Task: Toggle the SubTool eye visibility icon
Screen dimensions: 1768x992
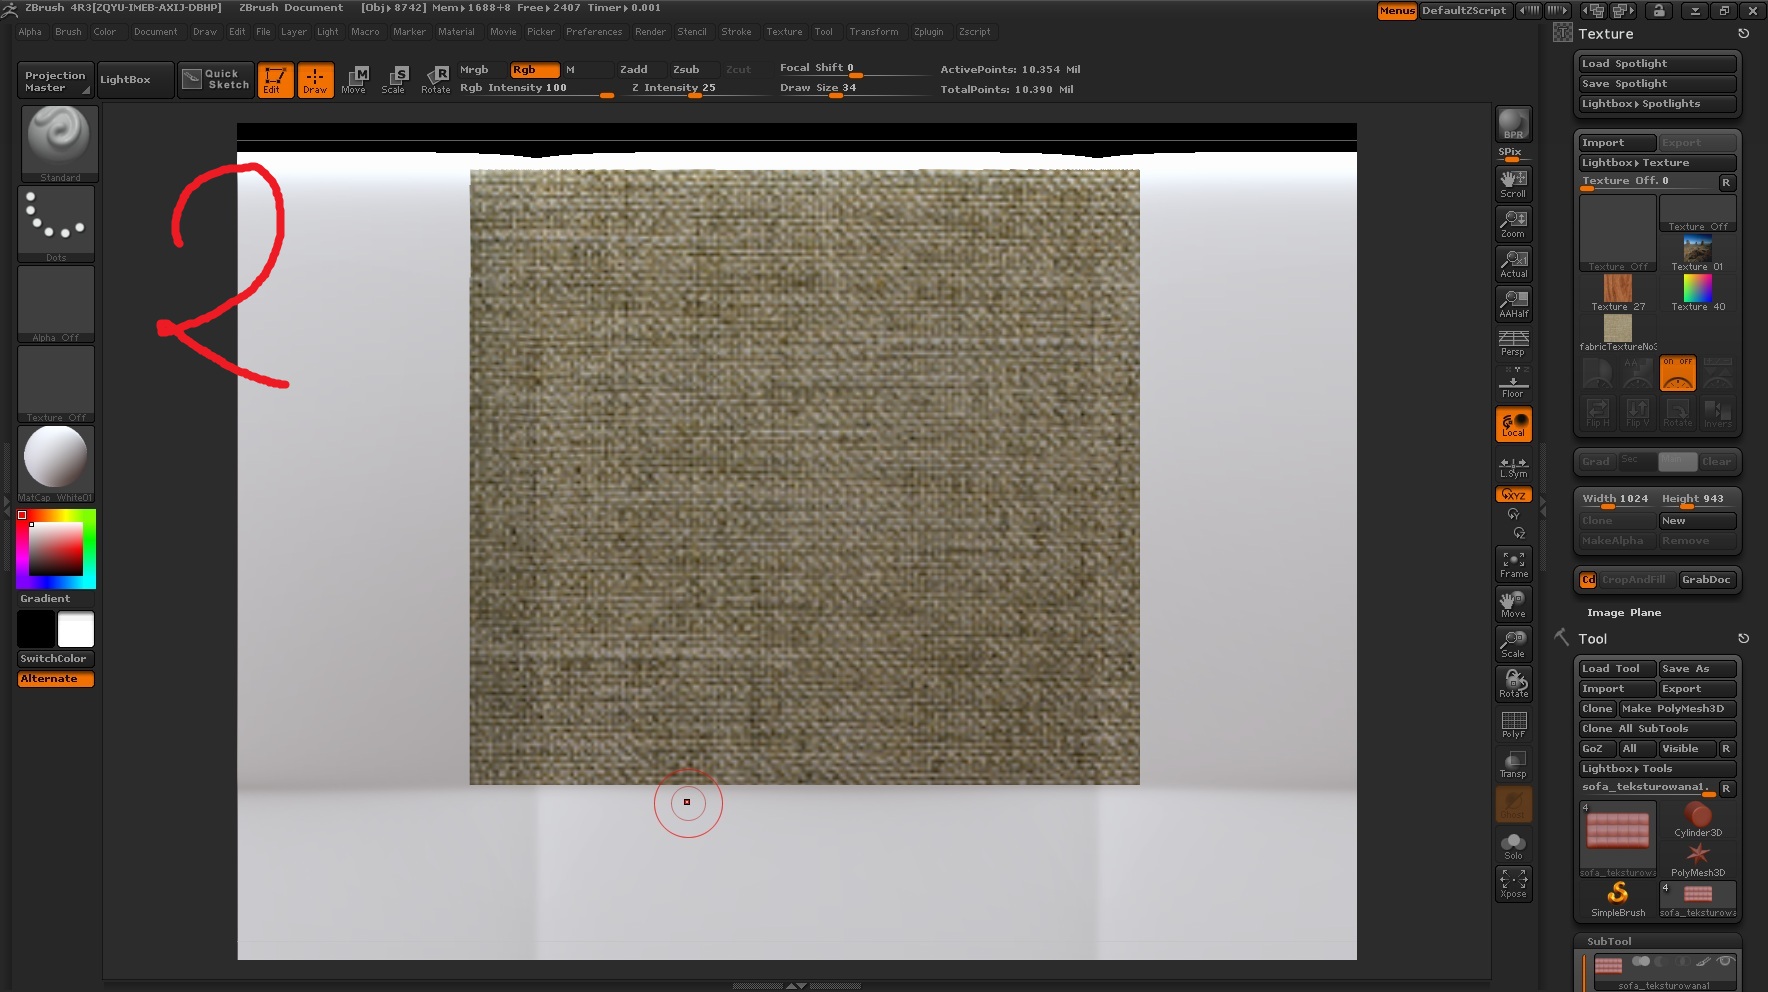Action: tap(1724, 962)
